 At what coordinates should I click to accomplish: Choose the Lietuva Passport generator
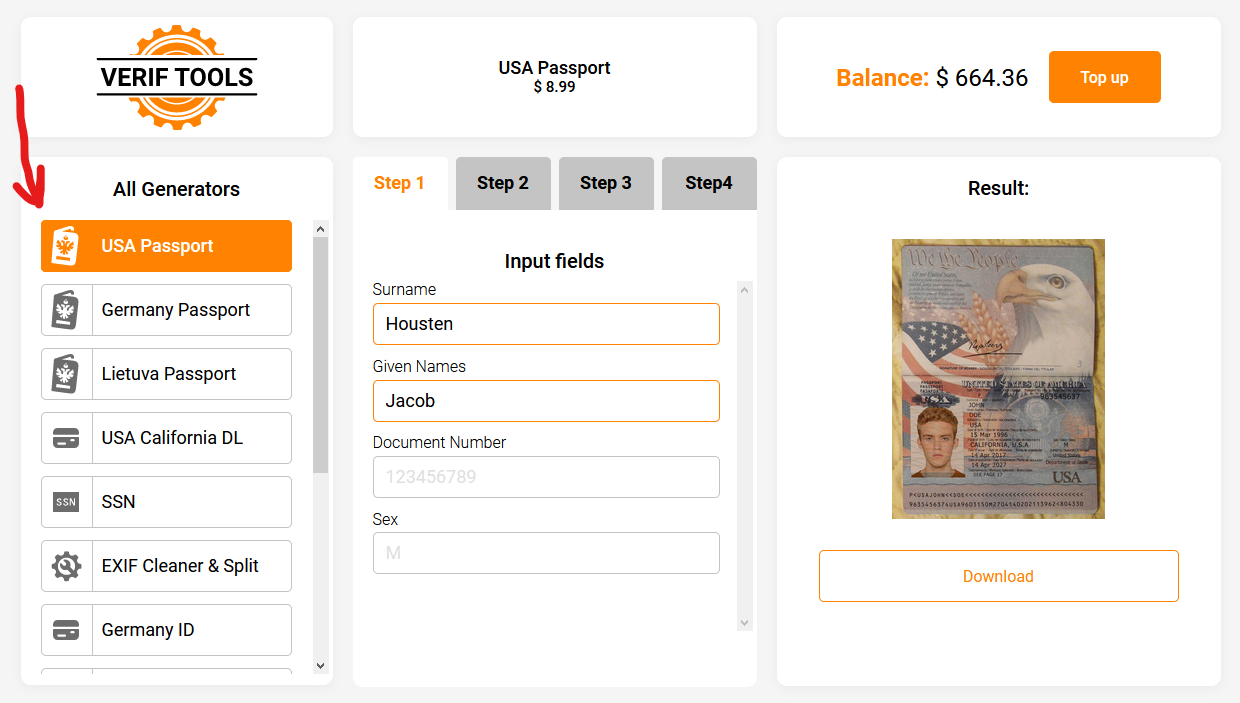(166, 374)
